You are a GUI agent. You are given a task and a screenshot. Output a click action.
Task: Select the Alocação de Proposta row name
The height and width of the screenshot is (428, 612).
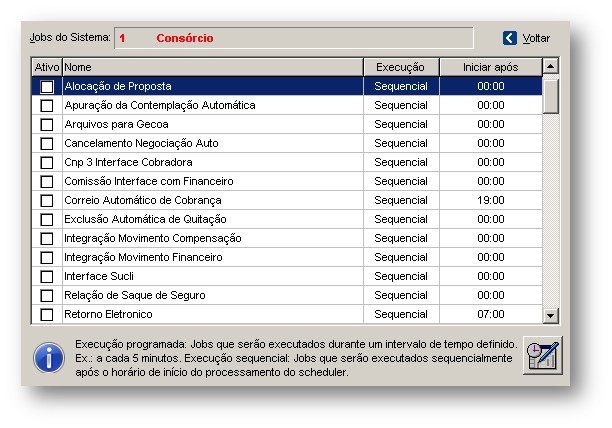(x=118, y=86)
